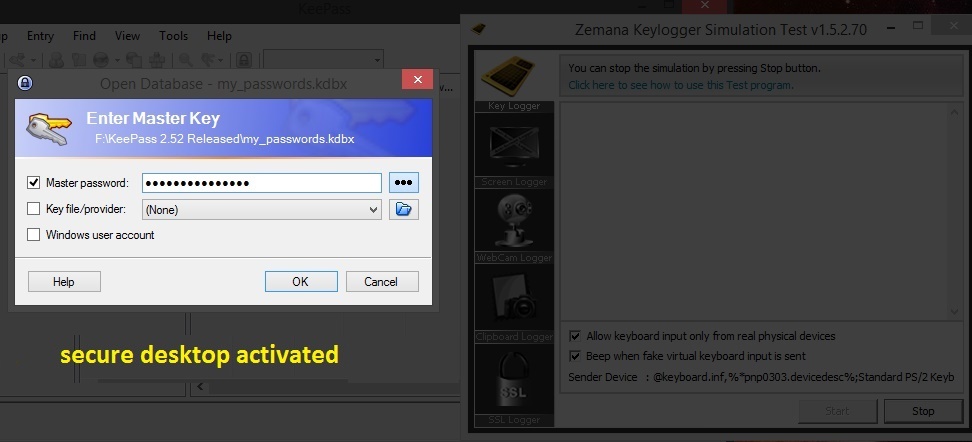972x442 pixels.
Task: Click Add Entry key icon in KeePass toolbar
Action: click(17, 60)
